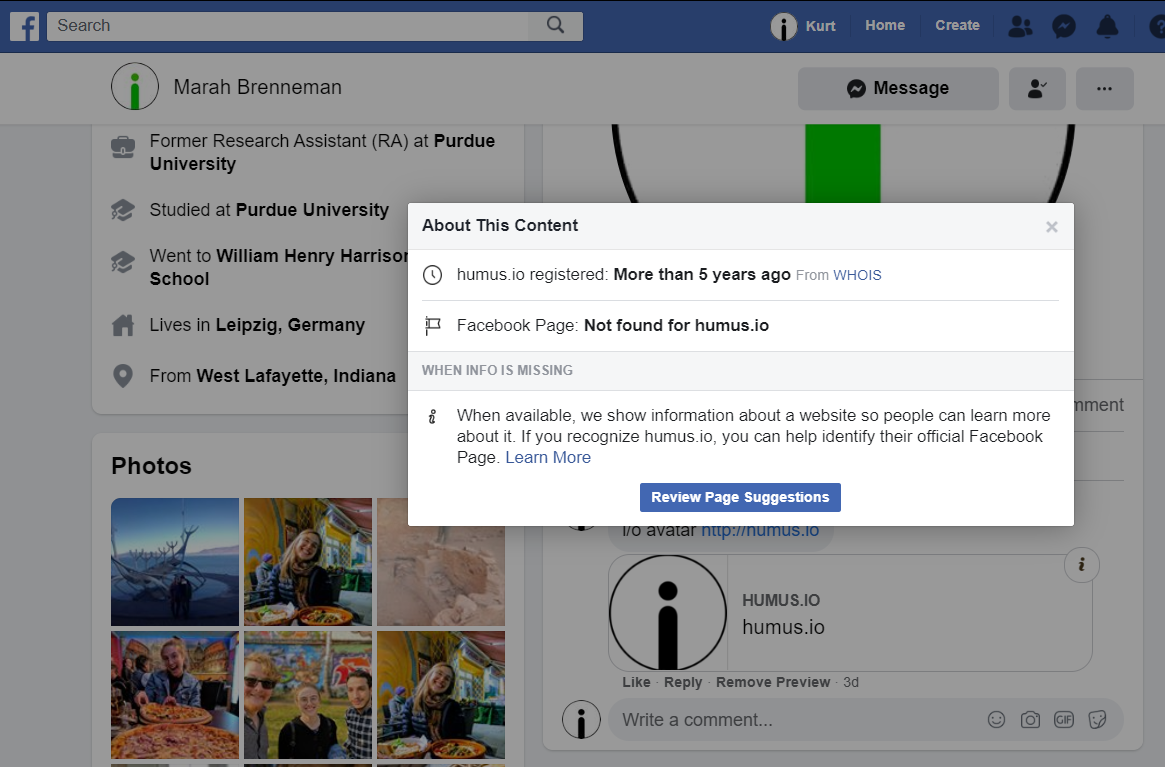Post a sticker via sticker icon
Screen dimensions: 1165x767
coord(1097,719)
